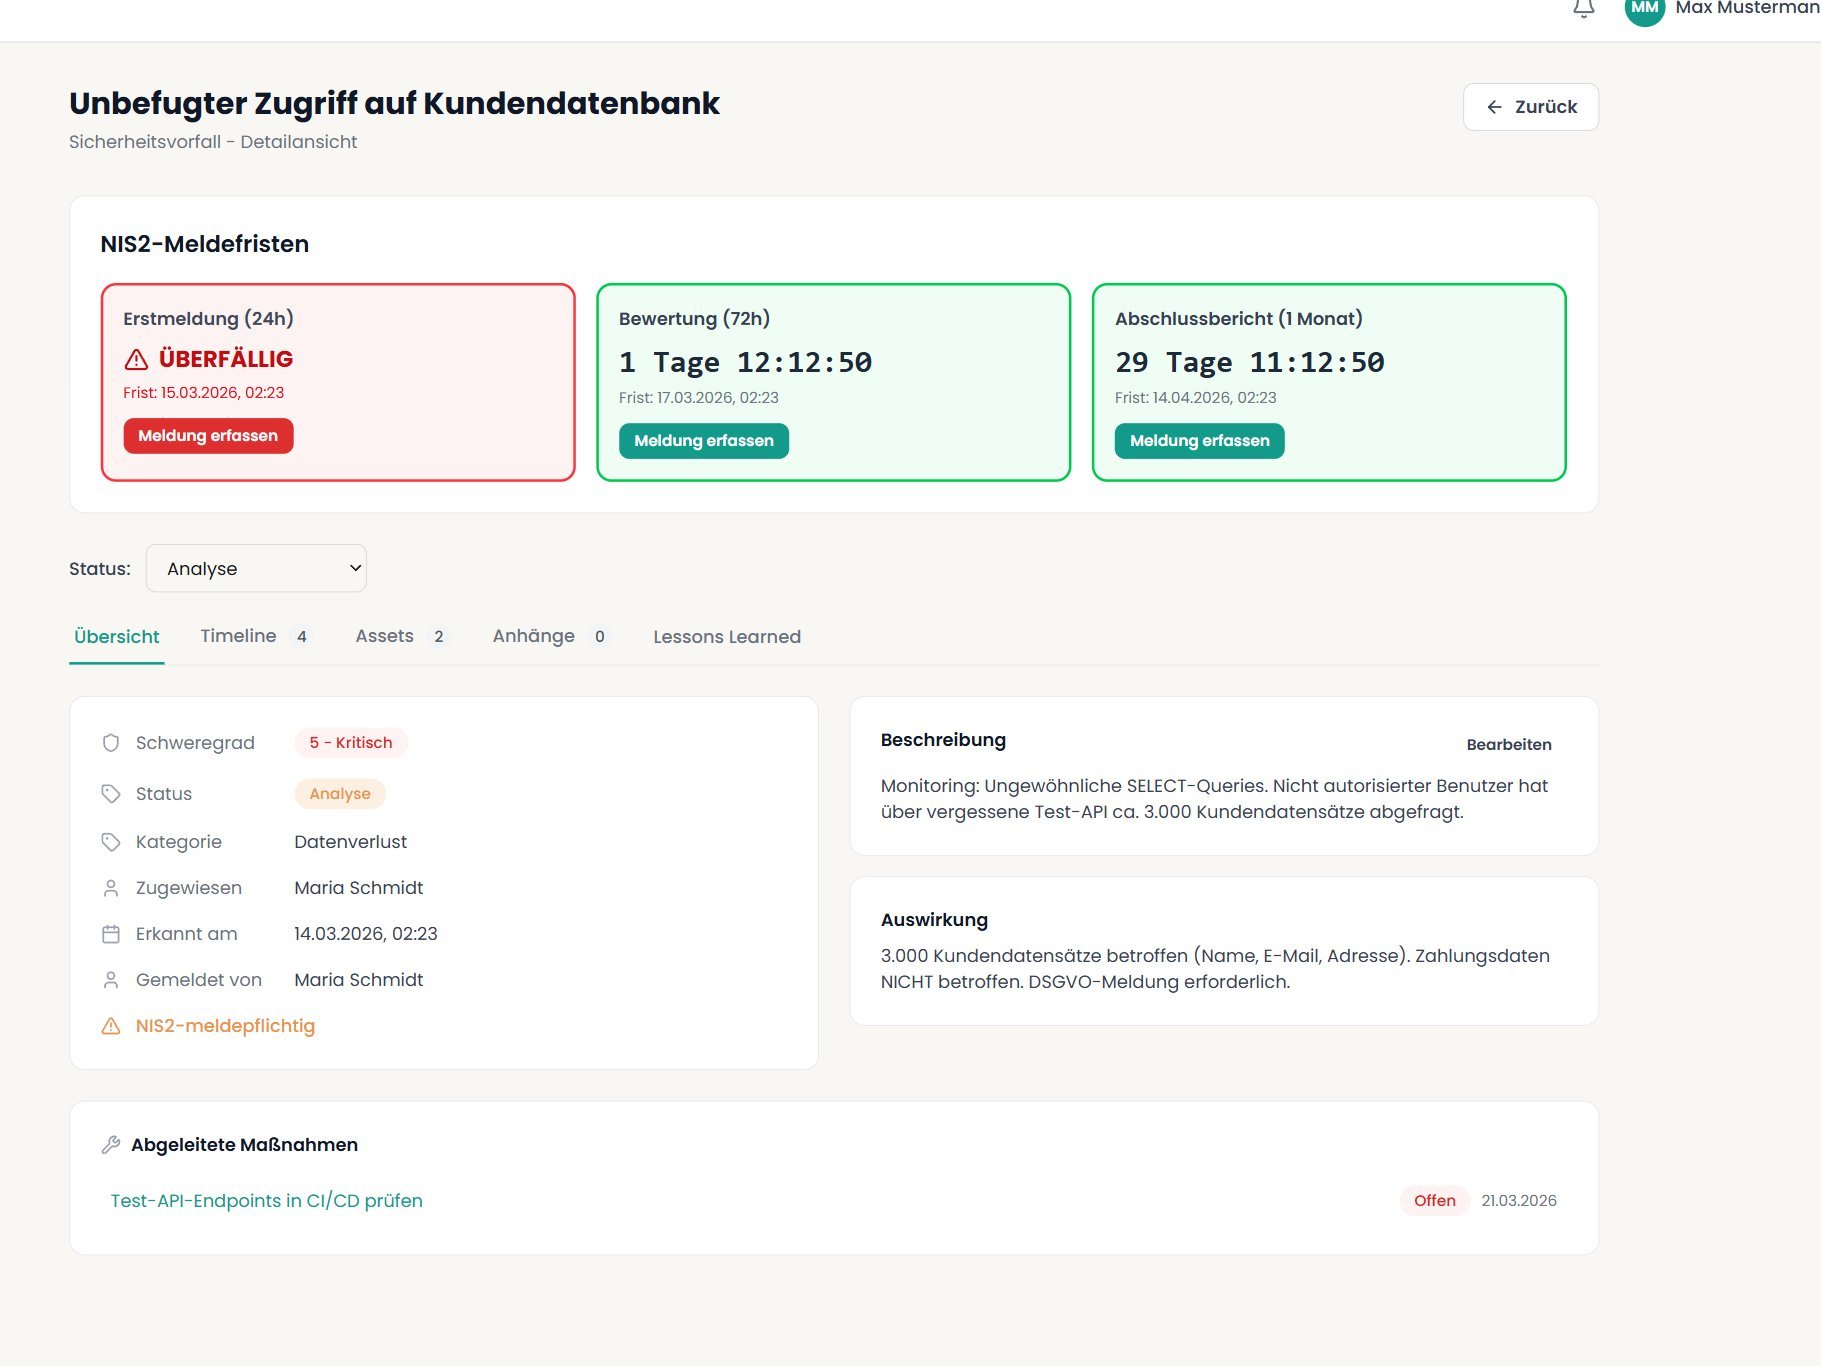Open the Test-API-Endpoints in CI/CD prüfen link
The width and height of the screenshot is (1821, 1366).
(266, 1201)
